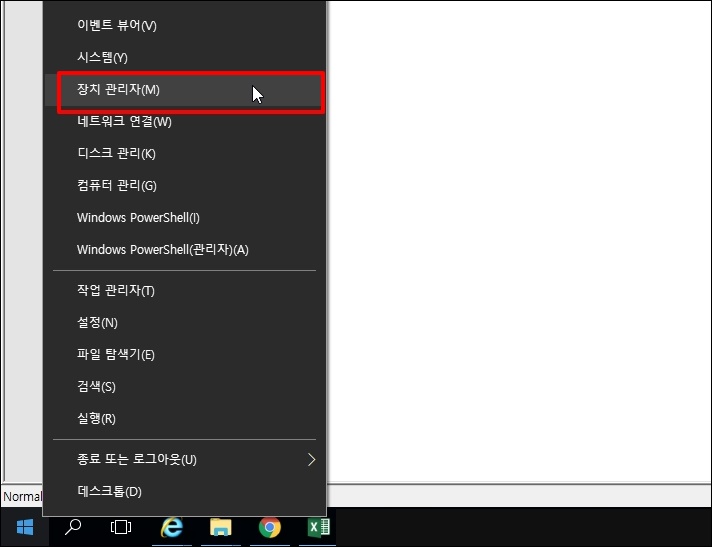Viewport: 712px width, 547px height.
Task: Select 이벤트 뷰어(V) menu entry
Action: point(185,25)
